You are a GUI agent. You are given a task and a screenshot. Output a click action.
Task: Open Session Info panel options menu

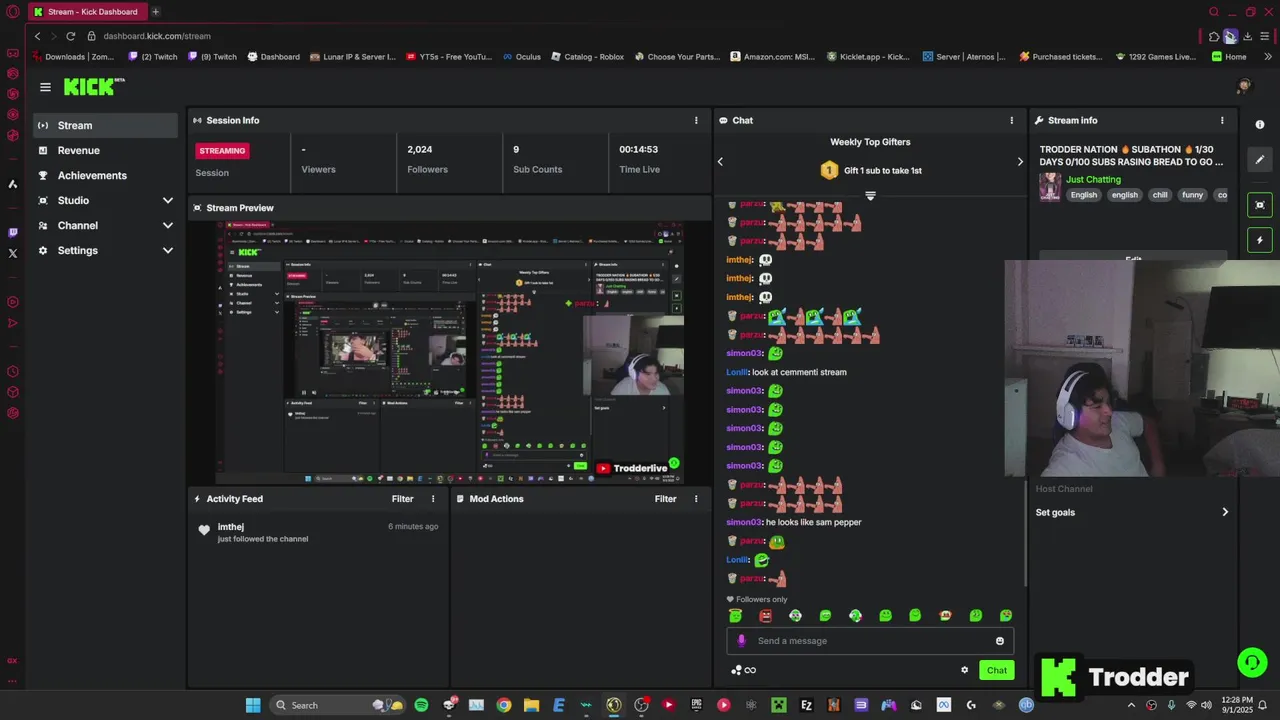[x=696, y=120]
